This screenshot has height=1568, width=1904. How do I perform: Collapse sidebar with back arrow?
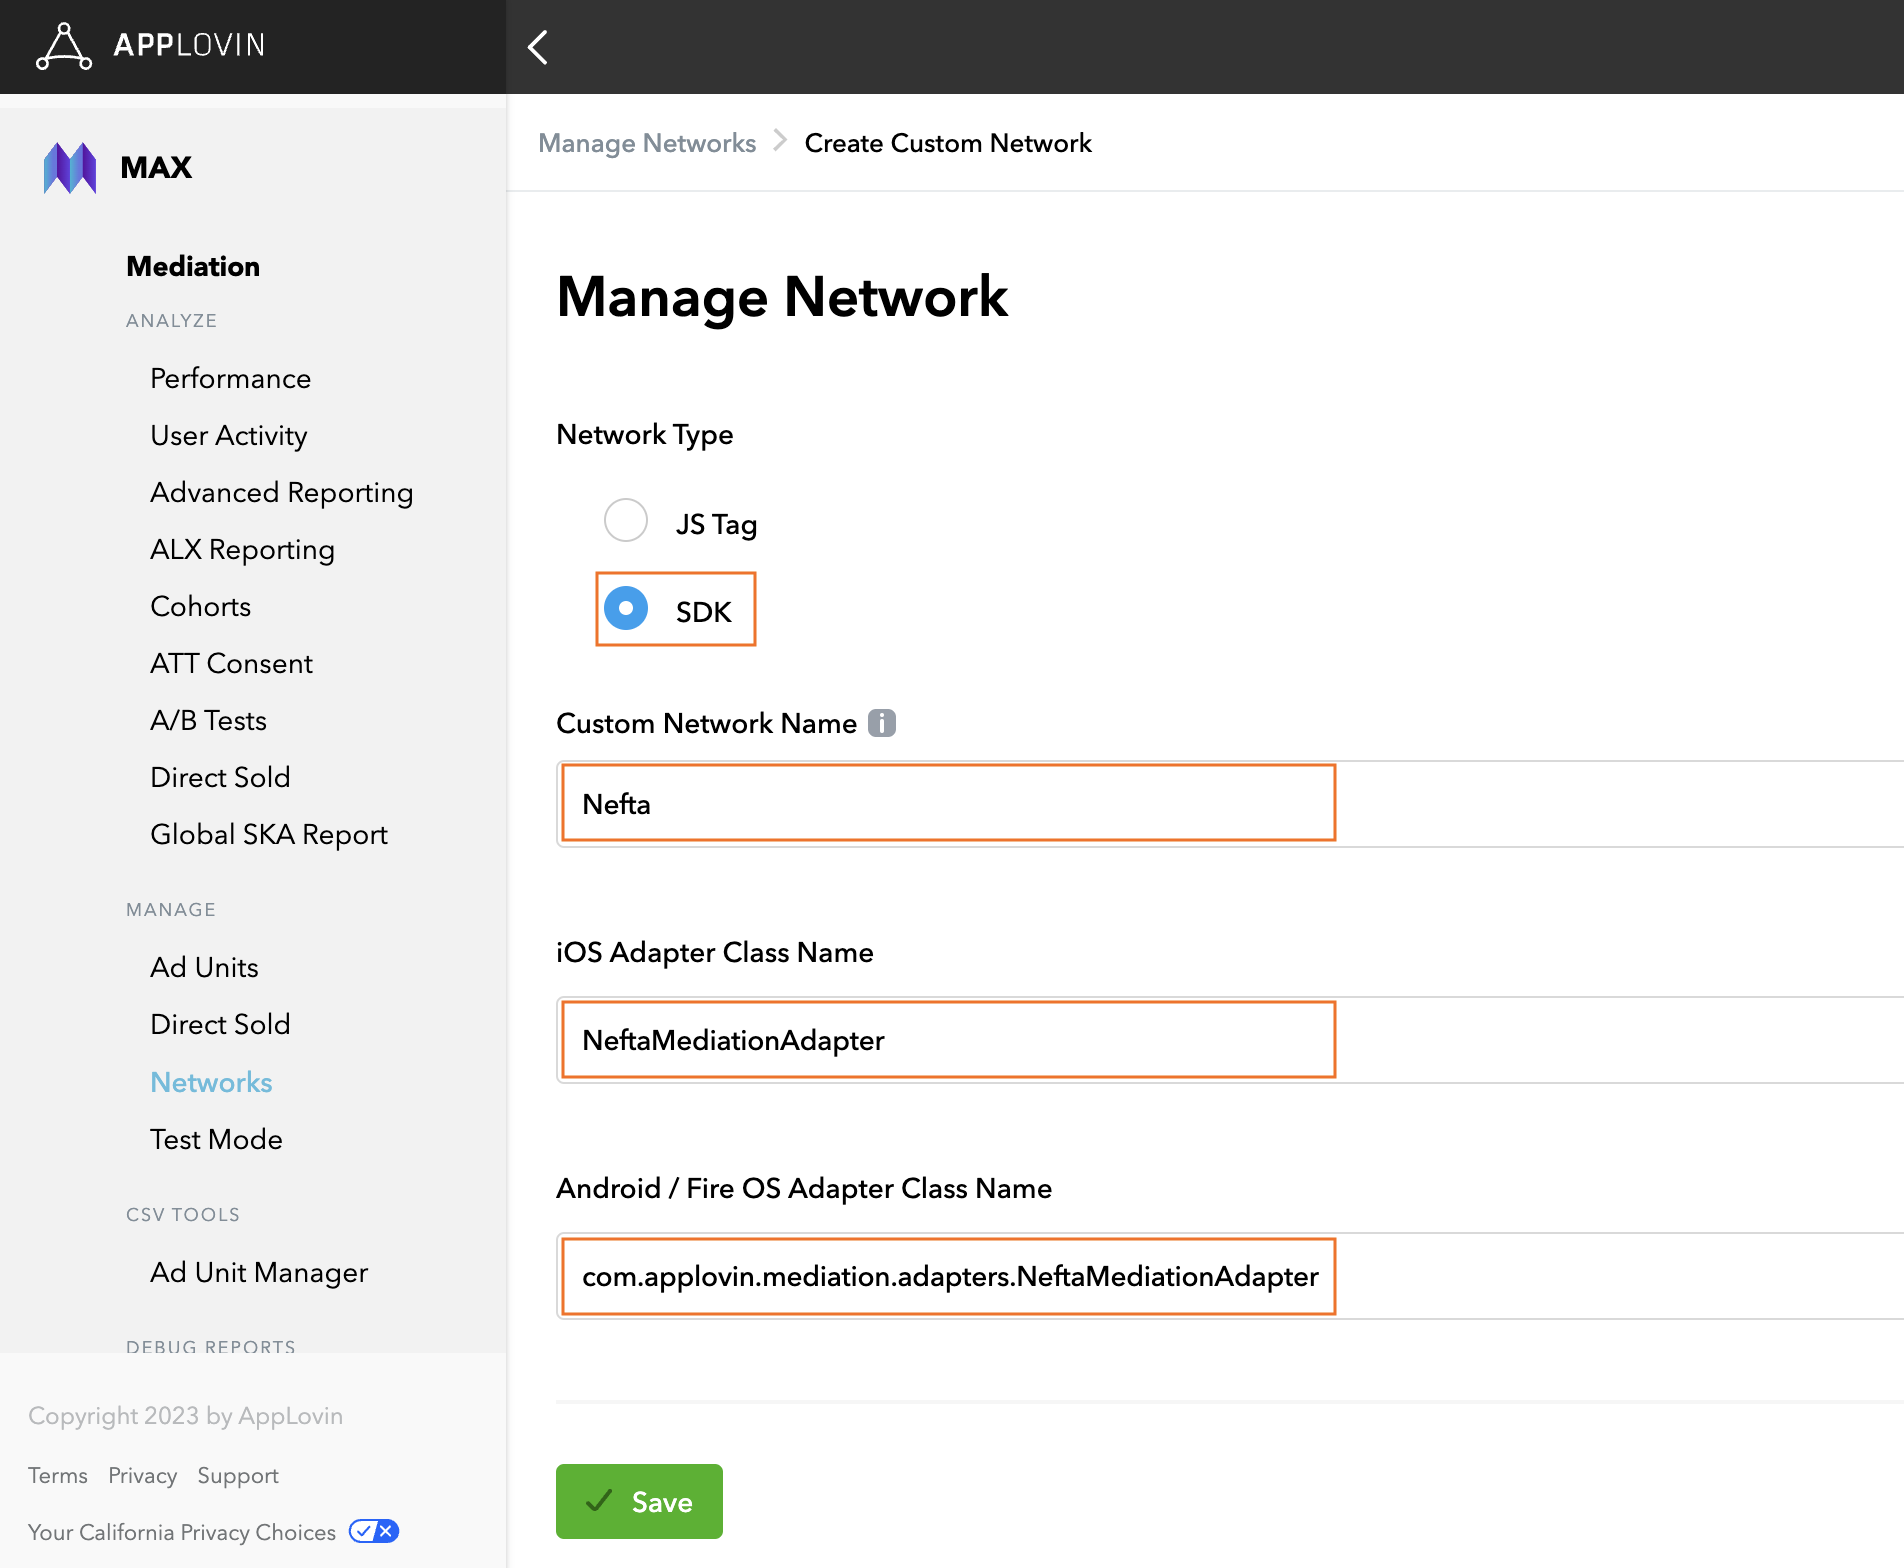[538, 47]
